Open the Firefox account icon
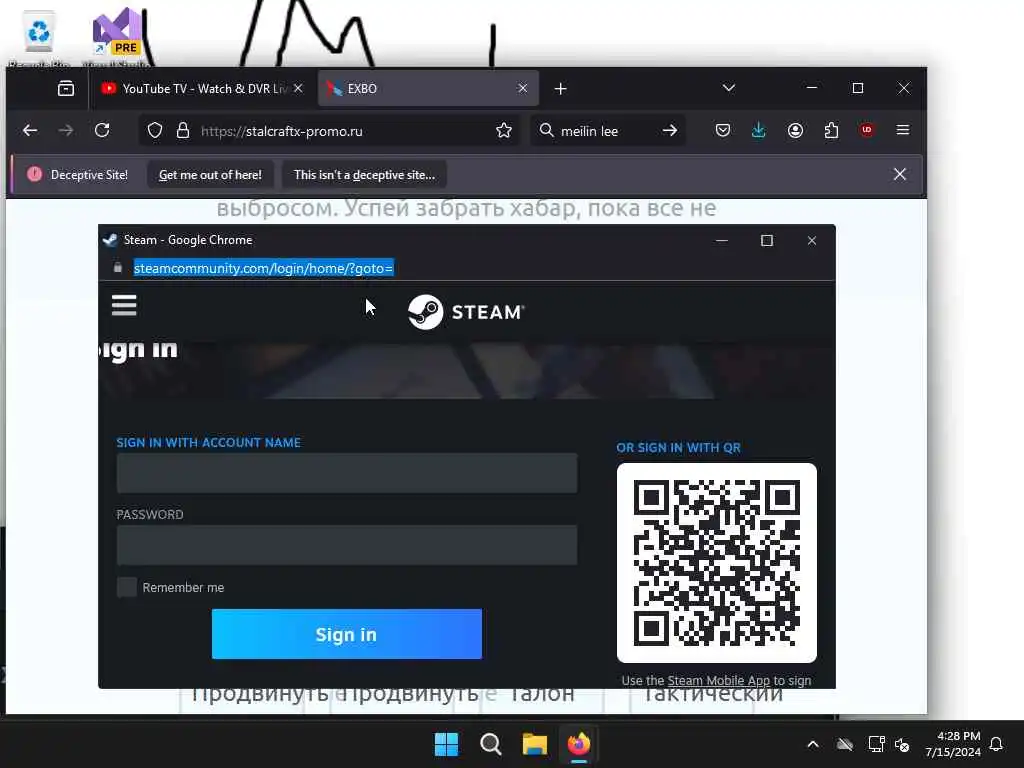 click(x=795, y=131)
